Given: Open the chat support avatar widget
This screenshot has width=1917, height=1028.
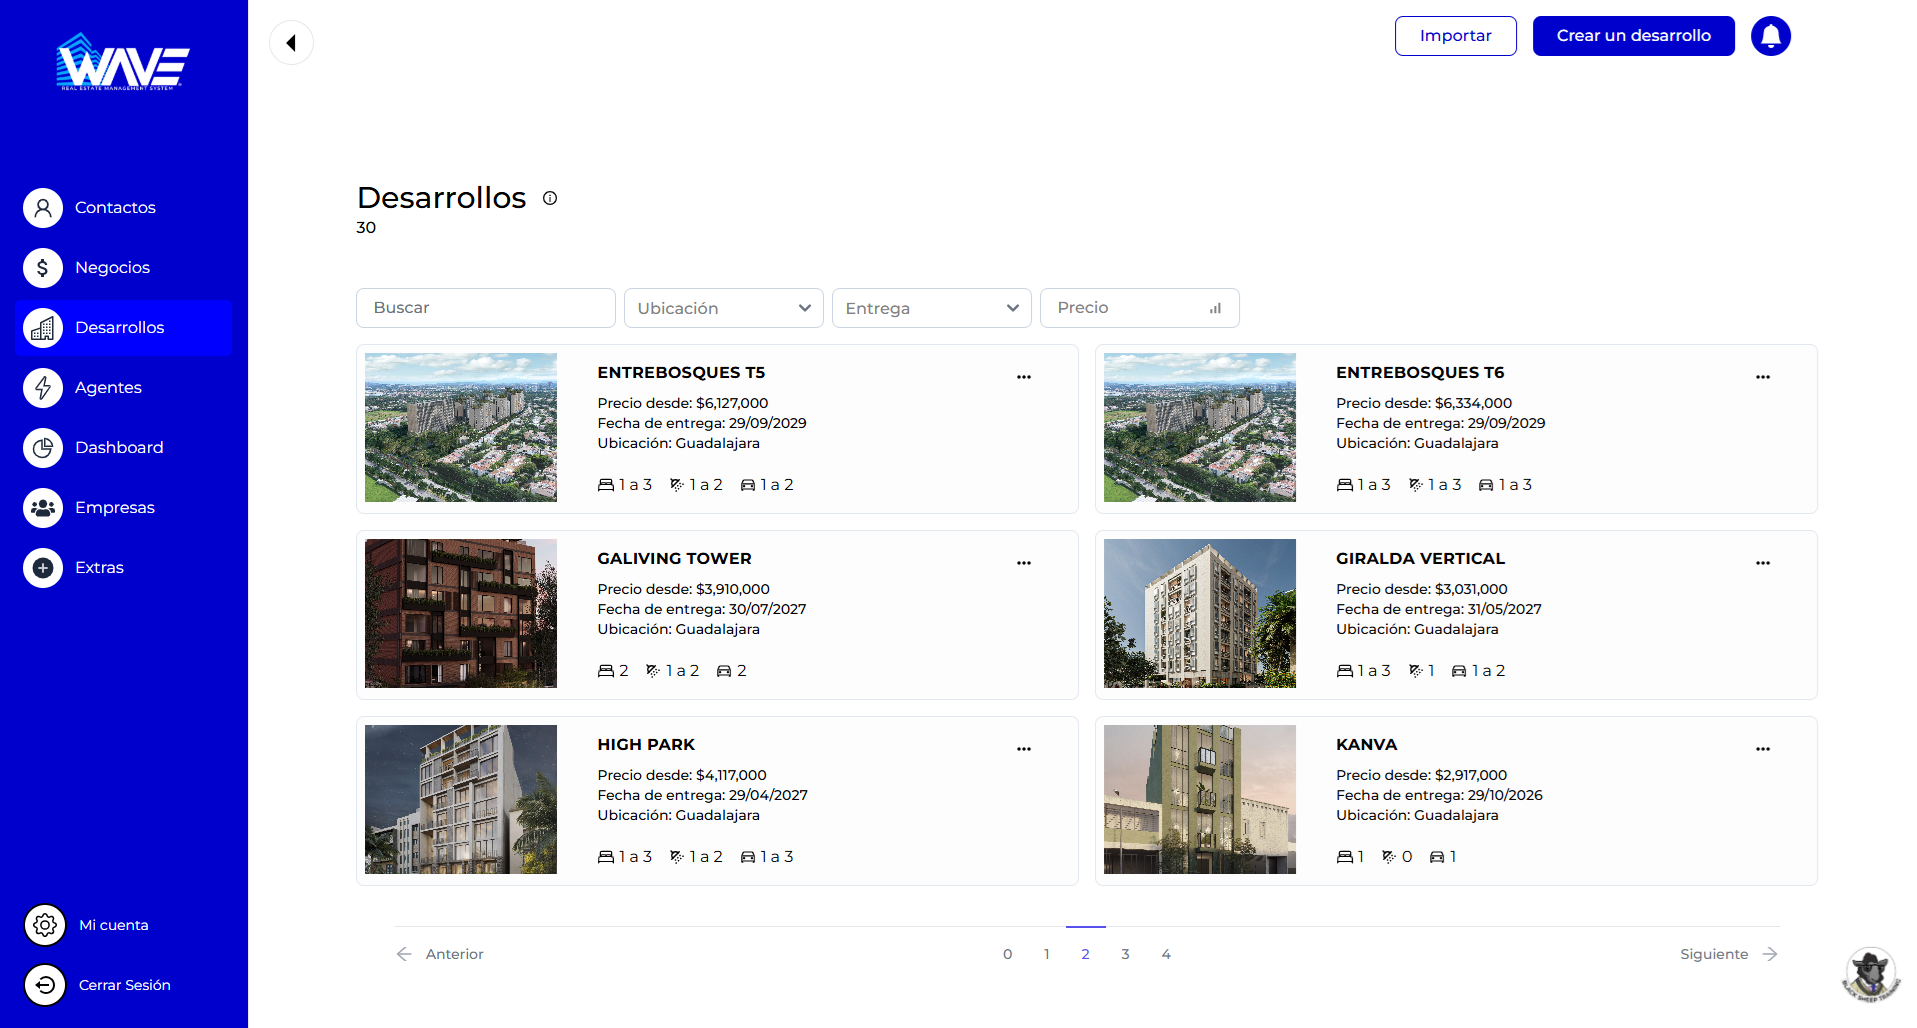Looking at the screenshot, I should [x=1870, y=974].
